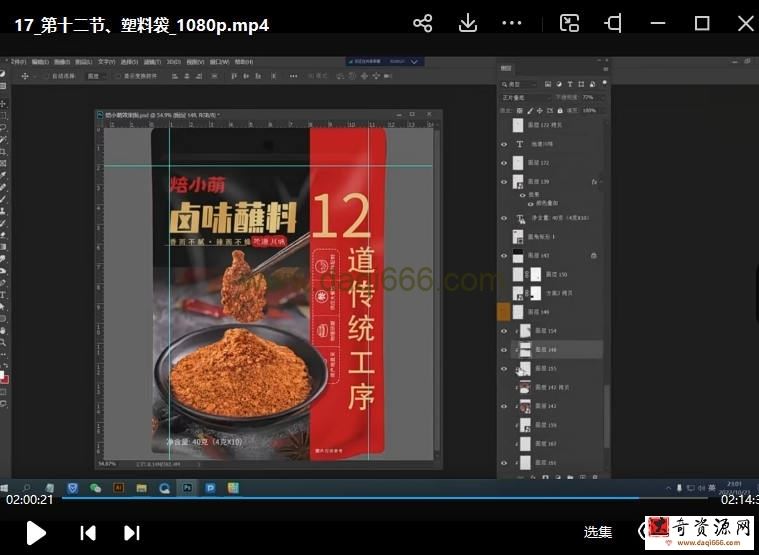Select the Crop tool in the left toolbar
The width and height of the screenshot is (759, 555).
(3, 151)
